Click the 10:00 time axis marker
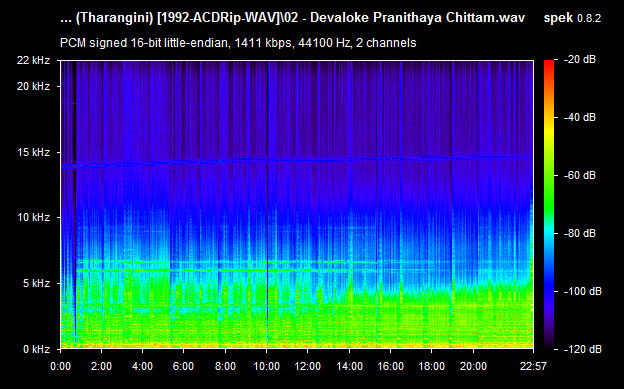The image size is (624, 389). coord(267,366)
